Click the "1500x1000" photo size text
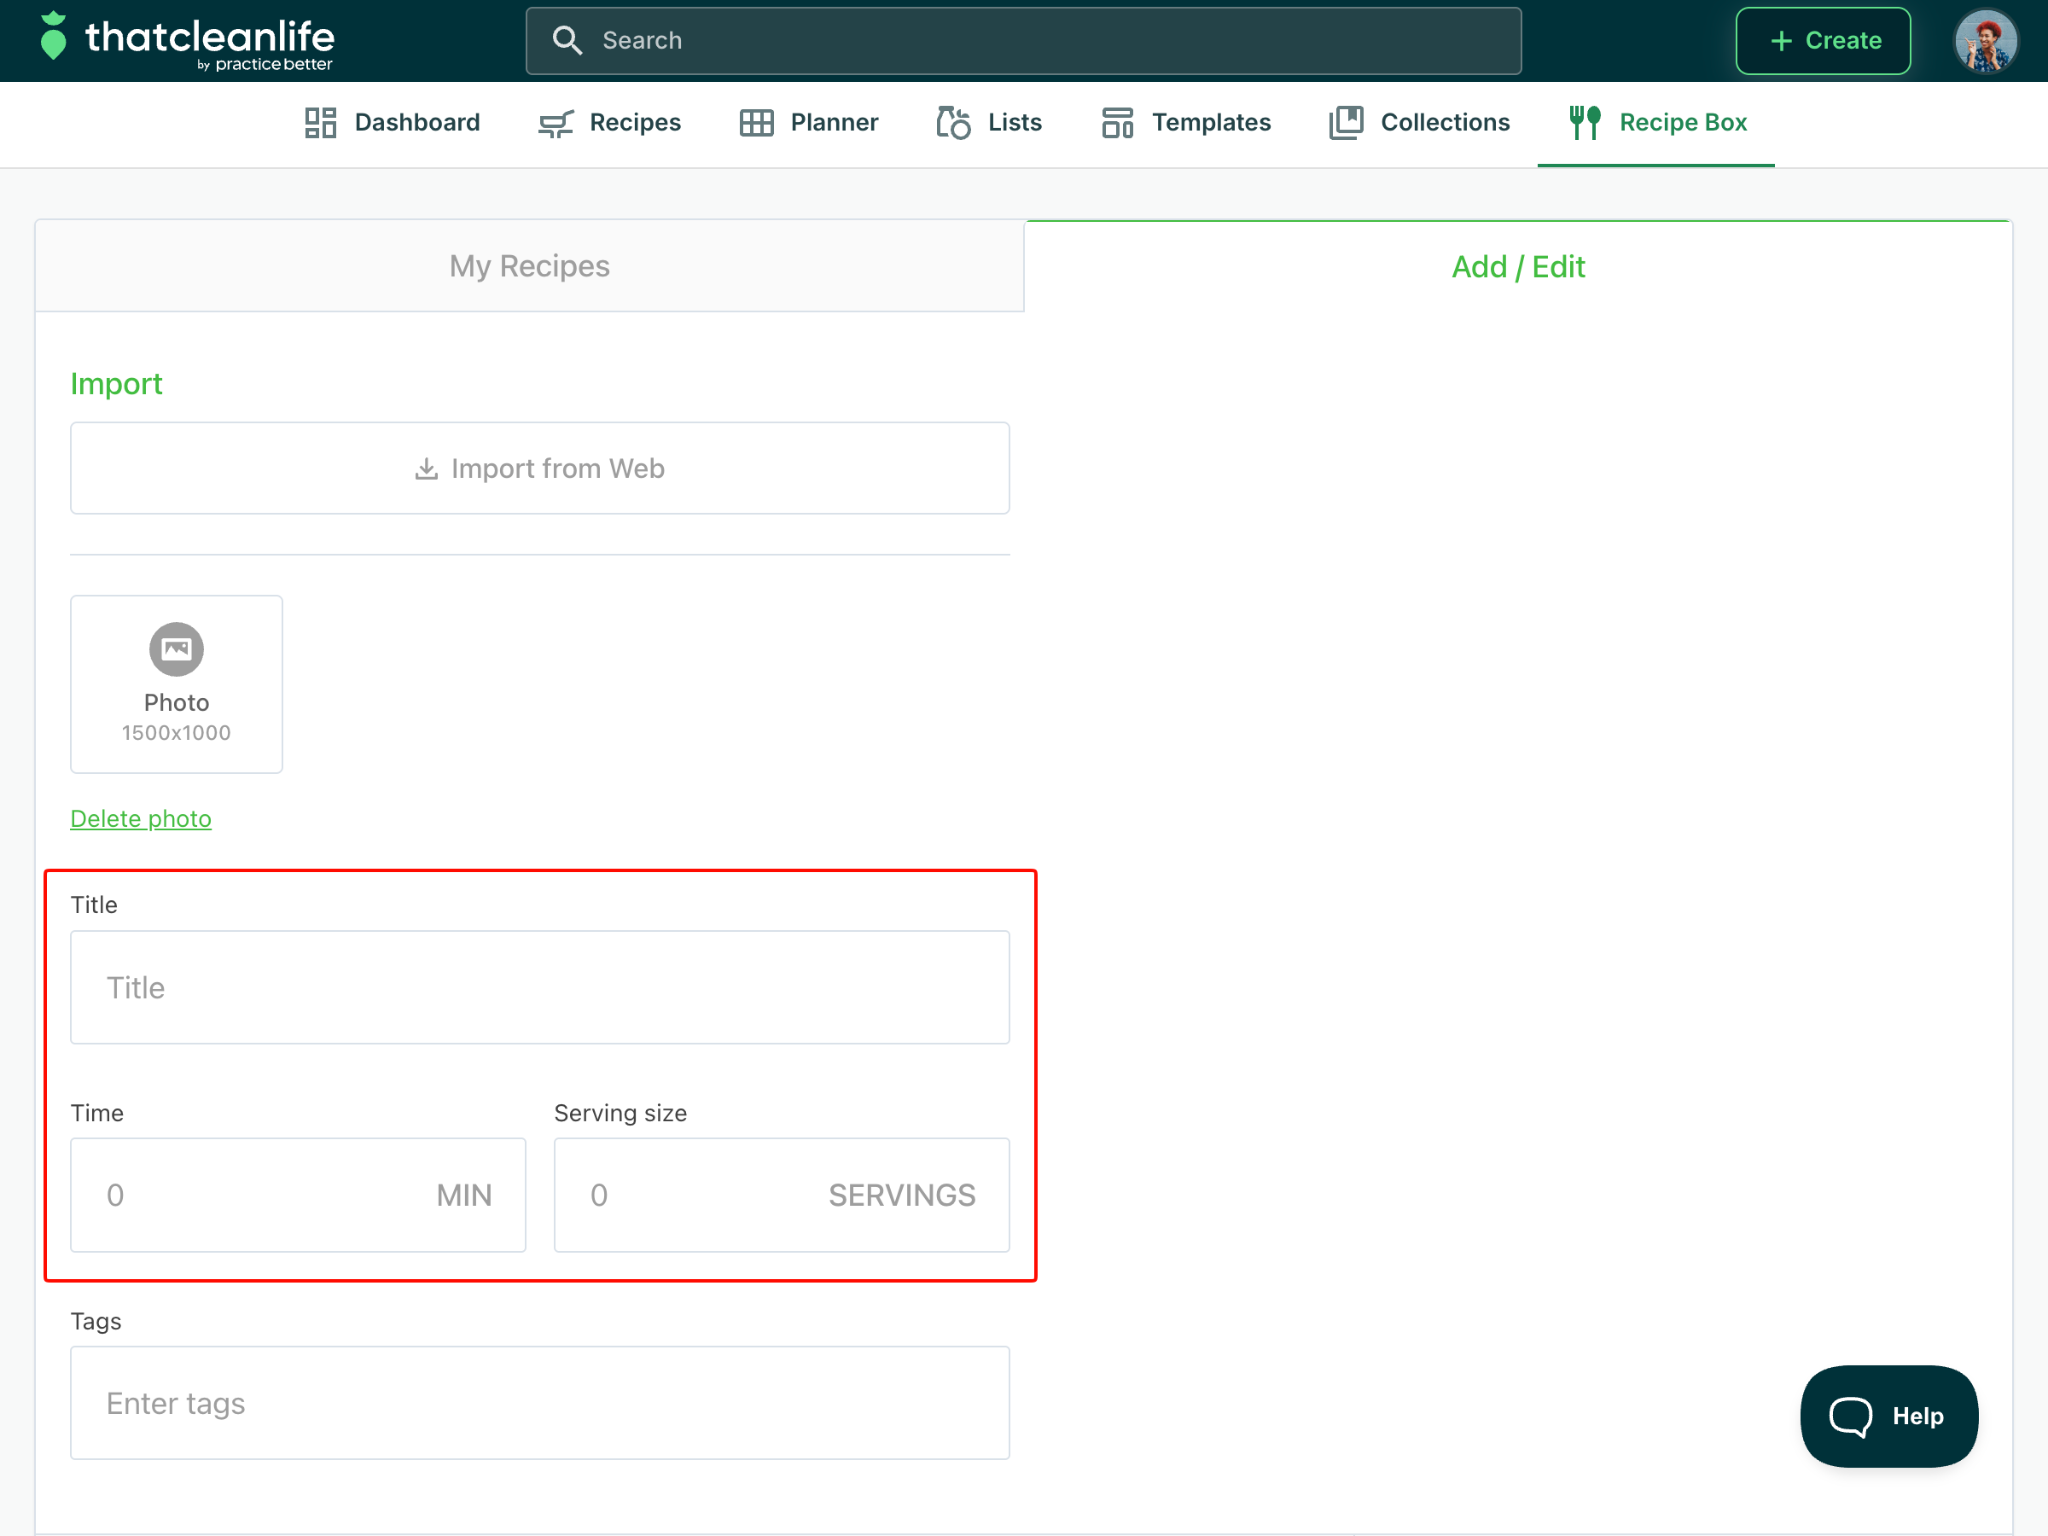Screen dimensions: 2048x1536 coord(177,733)
